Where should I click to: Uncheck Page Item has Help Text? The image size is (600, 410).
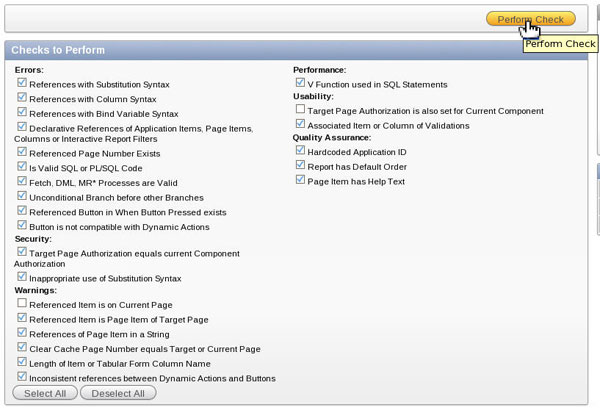[301, 181]
